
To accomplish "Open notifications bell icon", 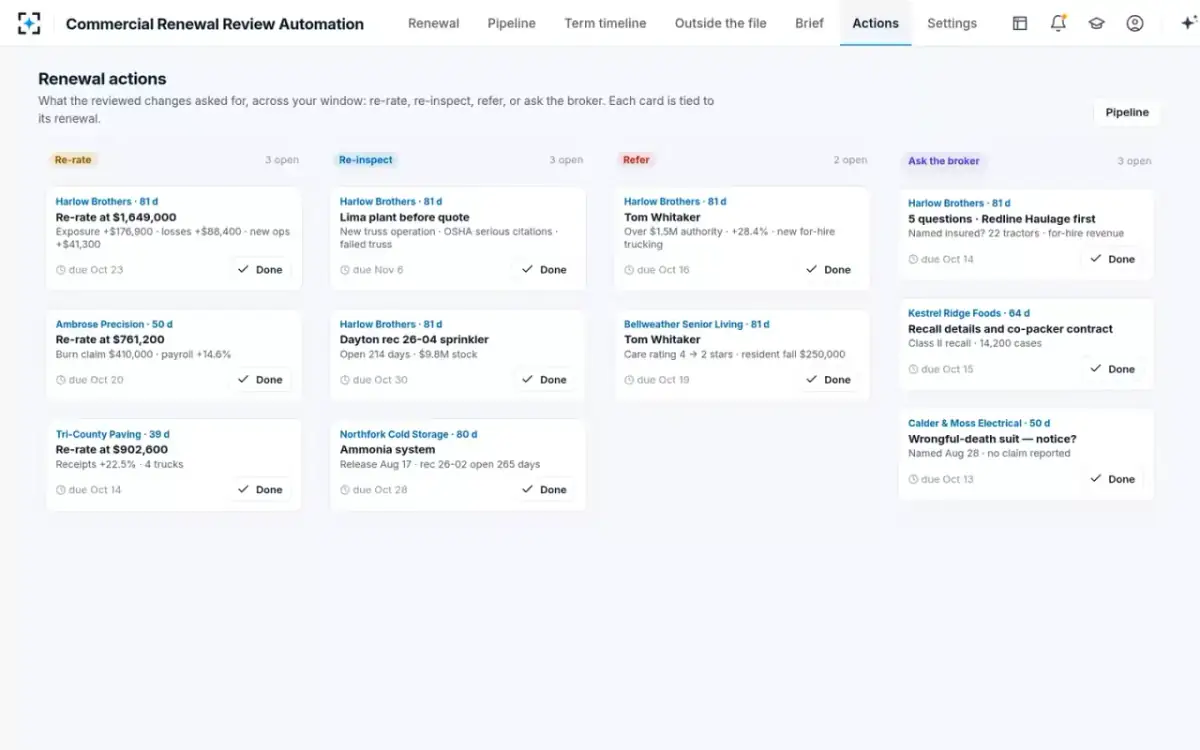I will click(1058, 23).
